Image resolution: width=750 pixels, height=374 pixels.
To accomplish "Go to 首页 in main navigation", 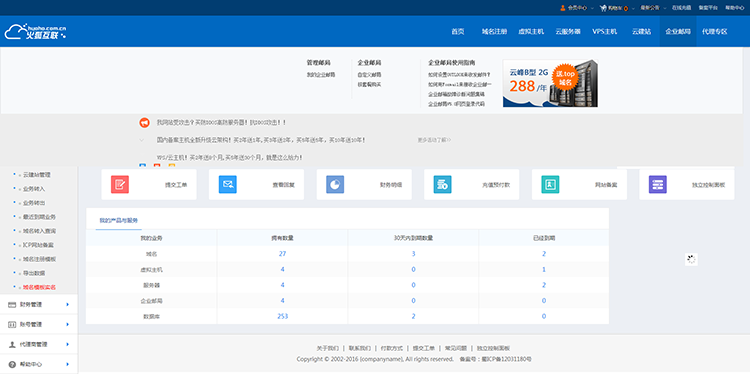I will point(458,32).
